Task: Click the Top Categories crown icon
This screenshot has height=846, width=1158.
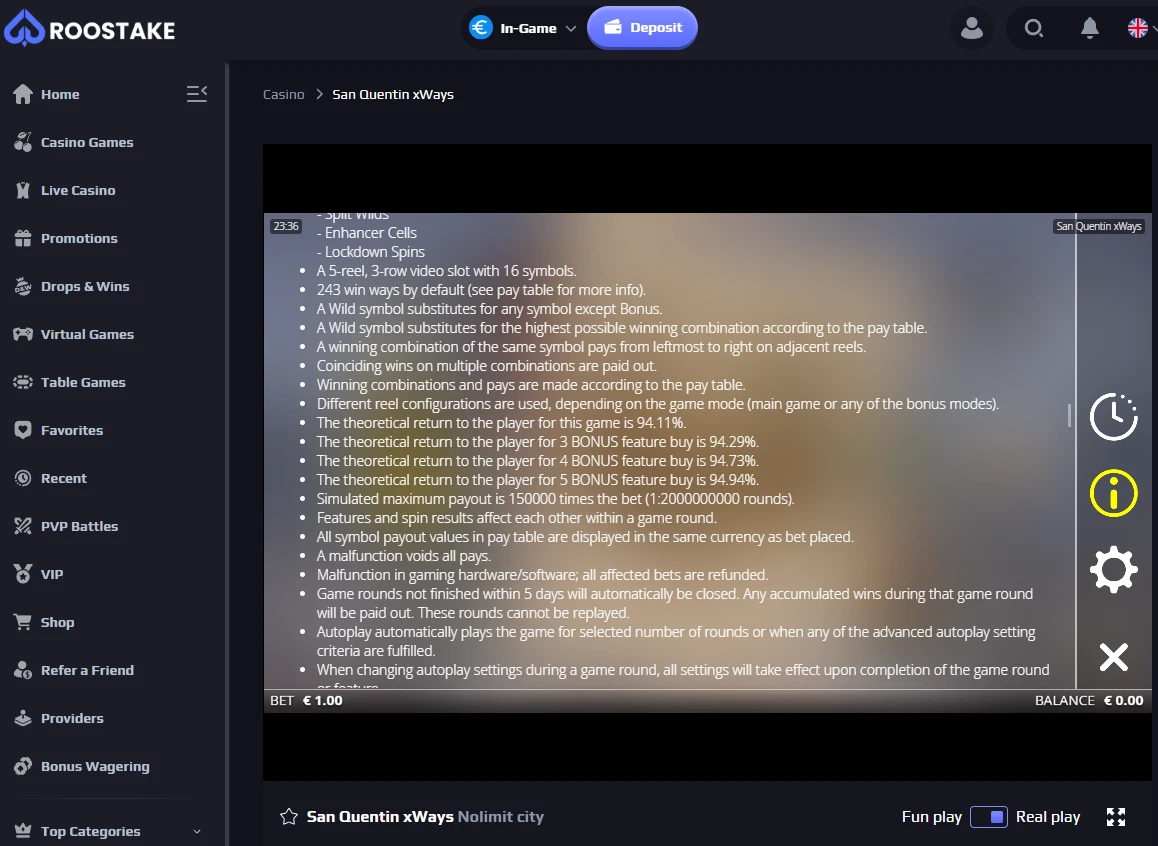Action: (x=23, y=831)
